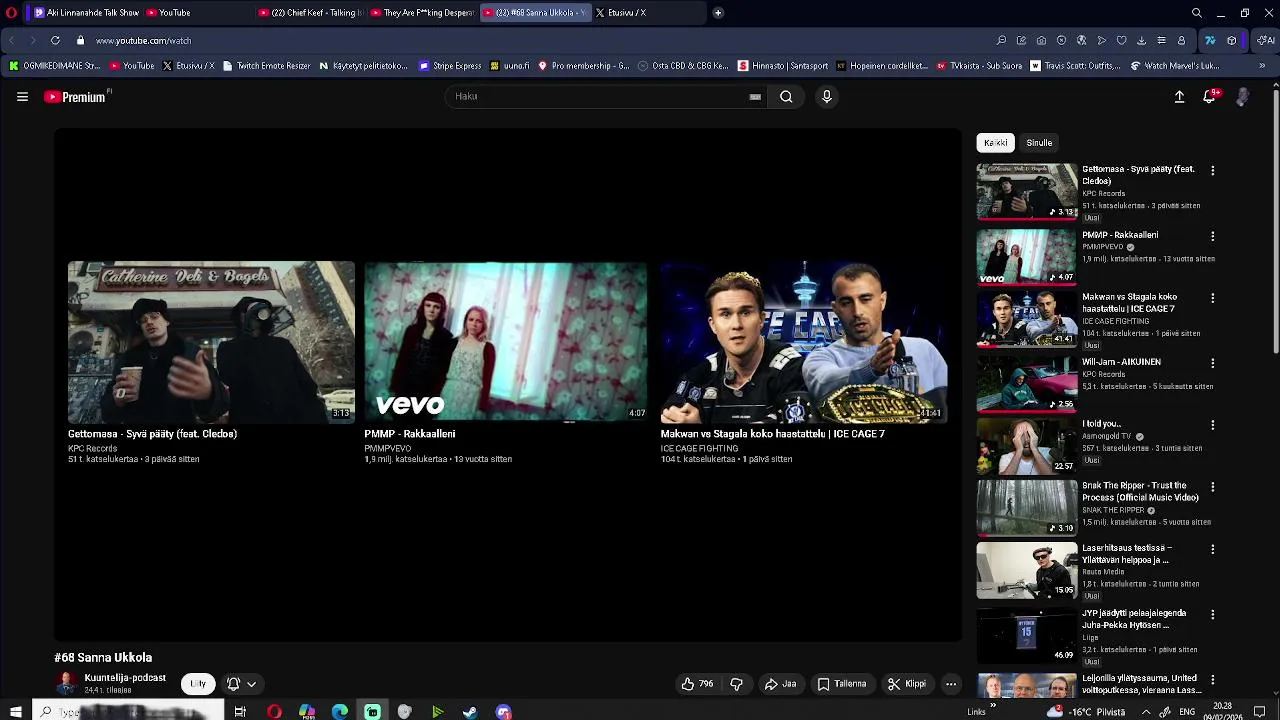Open Kuuntelija-podcast channel link
The image size is (1280, 720).
[x=125, y=678]
